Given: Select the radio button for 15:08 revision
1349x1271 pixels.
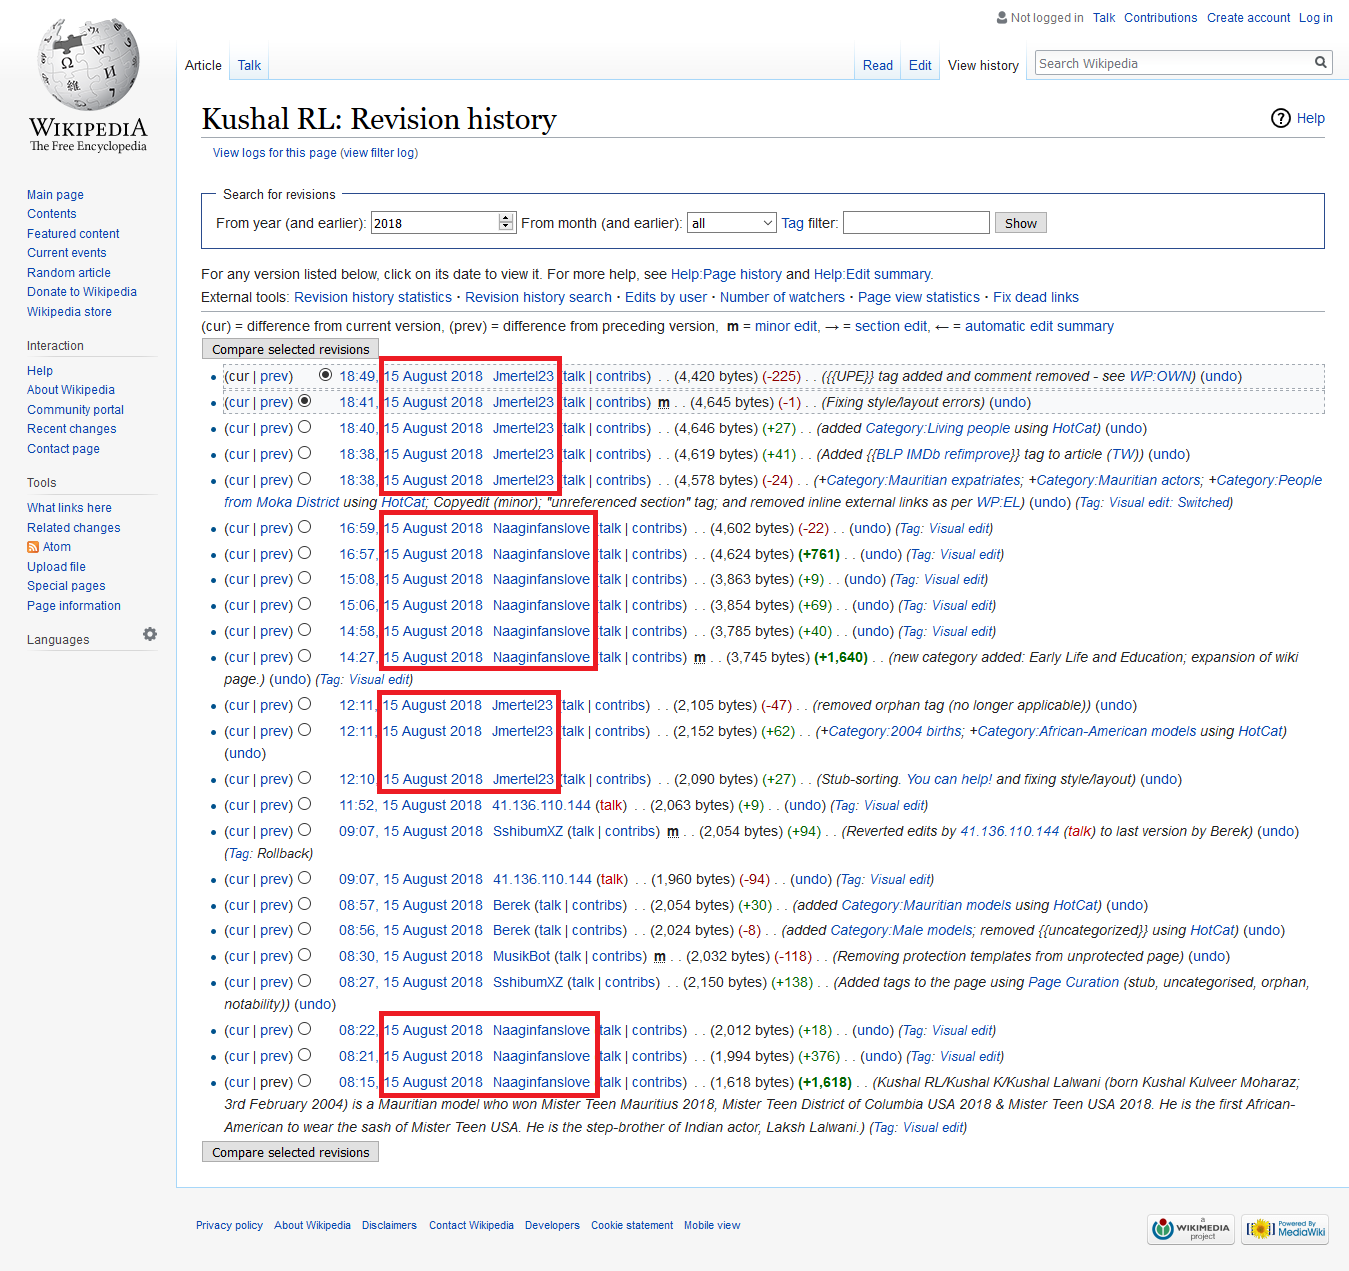Looking at the screenshot, I should (x=305, y=578).
